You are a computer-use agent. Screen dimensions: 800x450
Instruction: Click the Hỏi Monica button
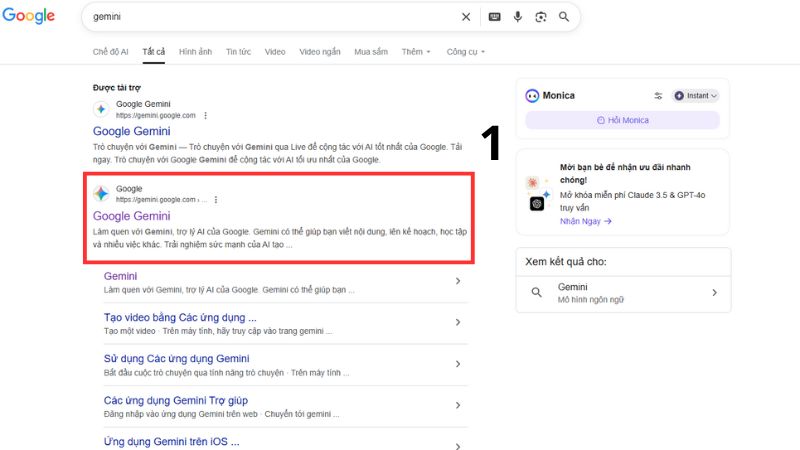click(622, 120)
